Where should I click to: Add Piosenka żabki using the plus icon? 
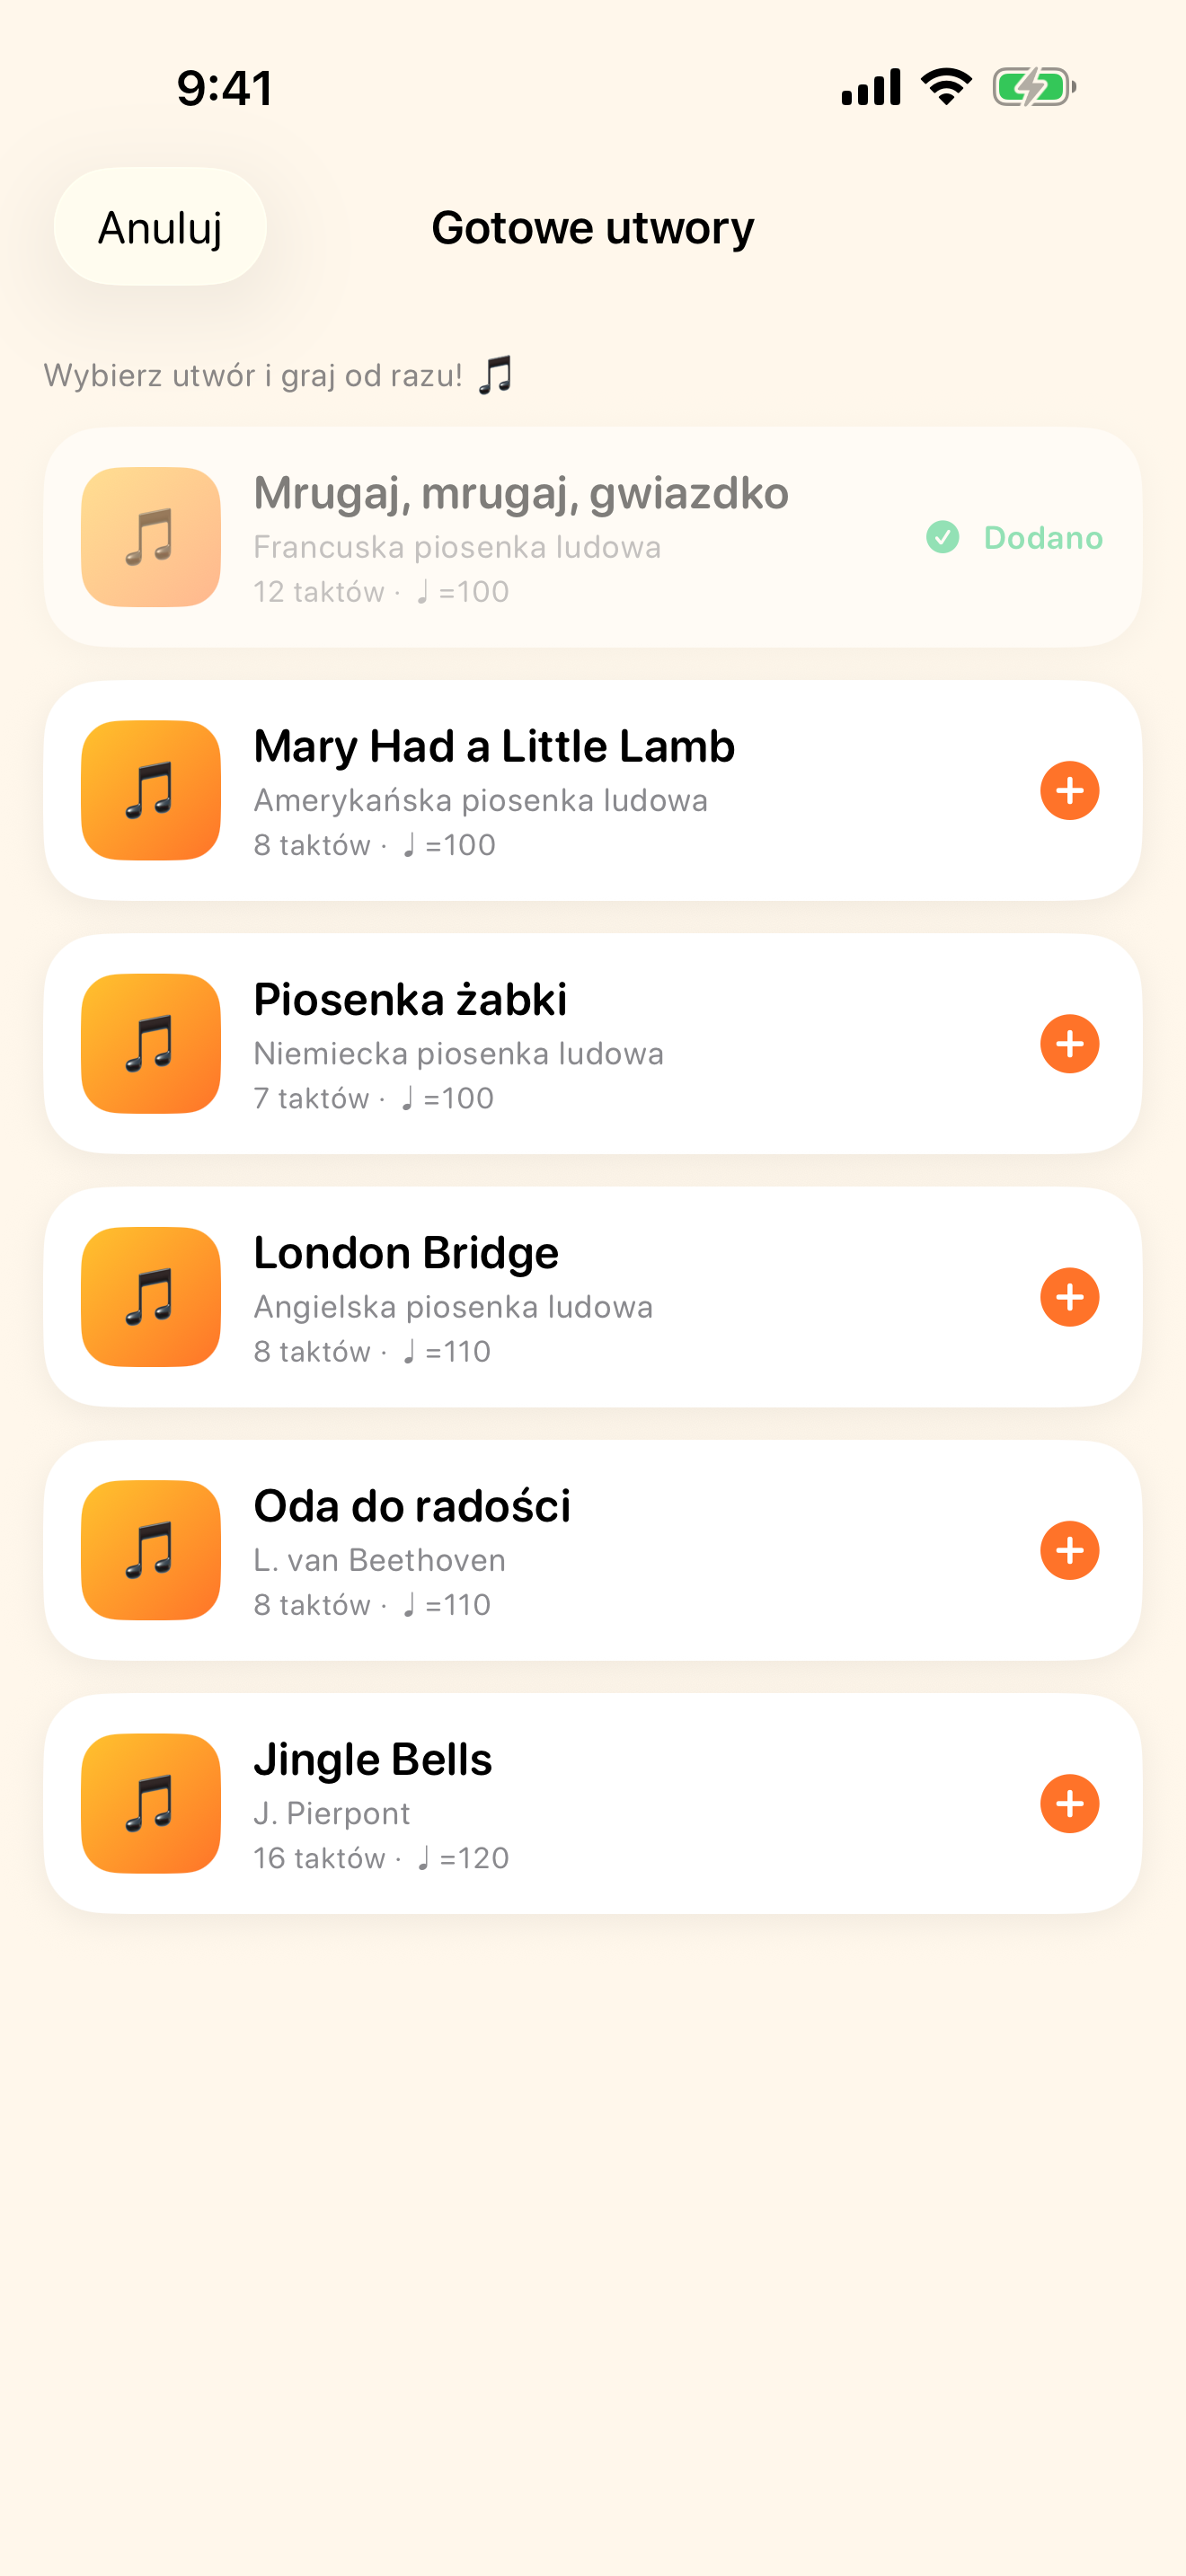1069,1043
